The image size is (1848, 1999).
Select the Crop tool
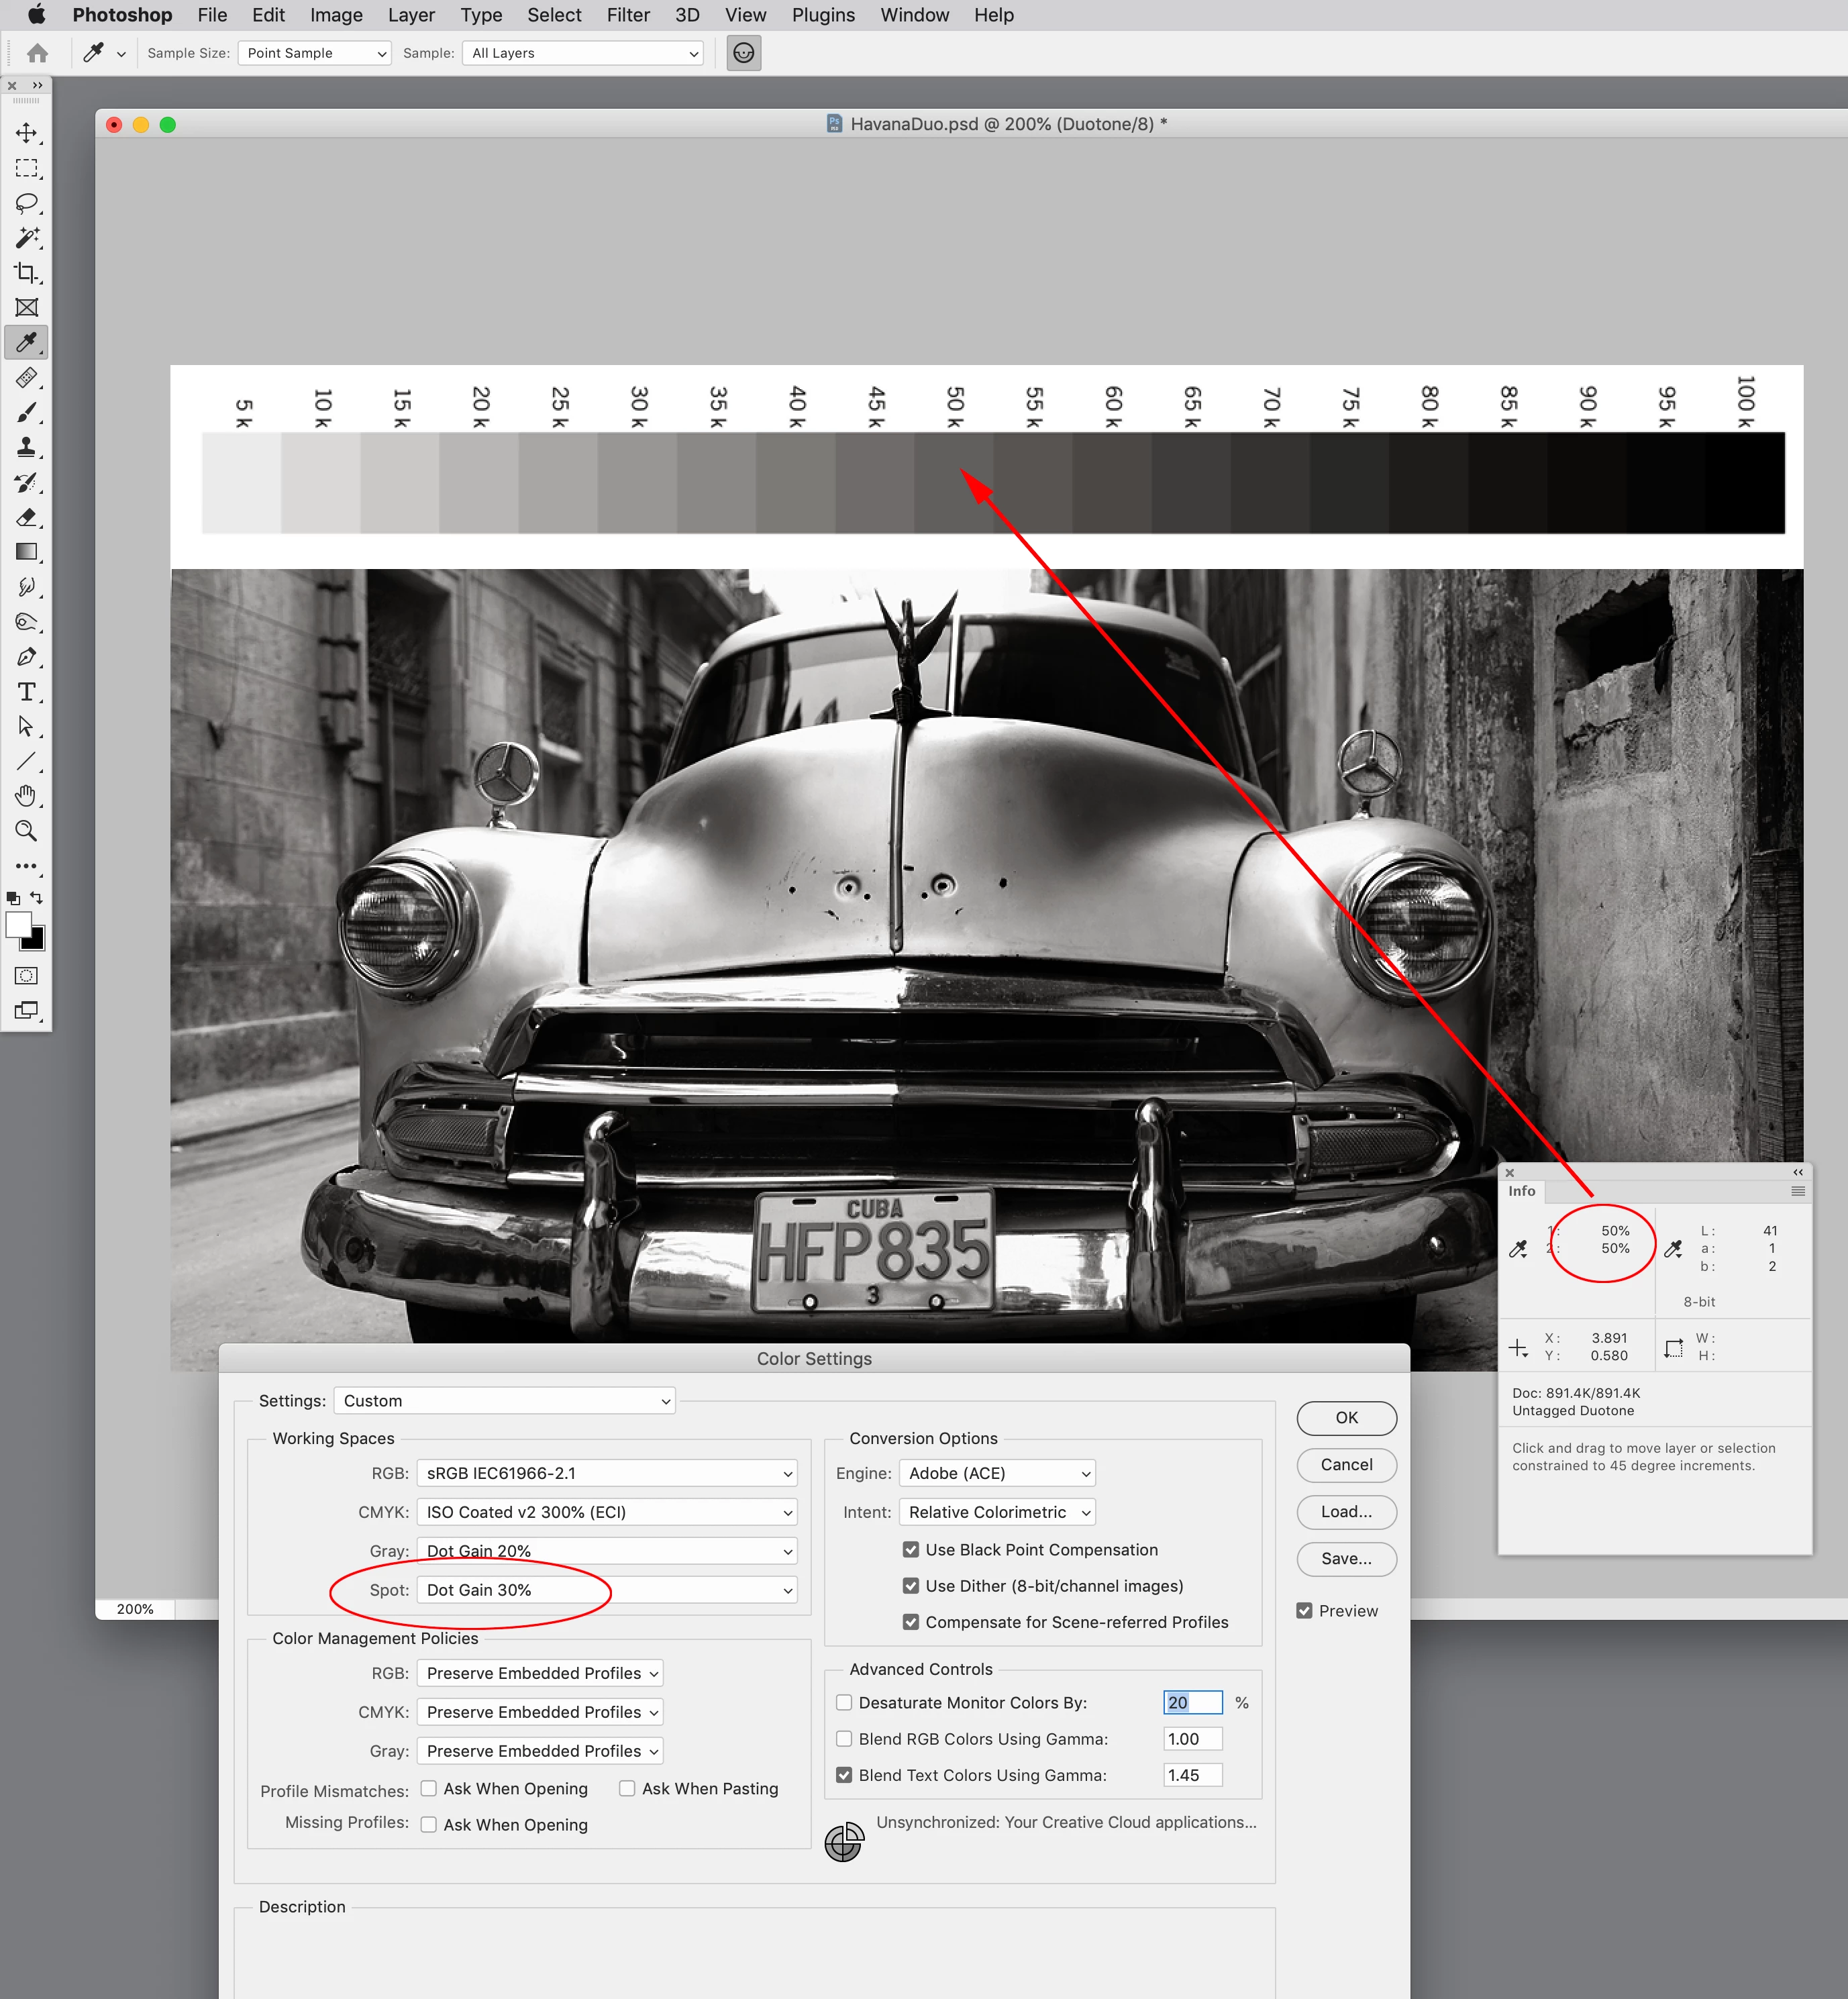[x=26, y=273]
